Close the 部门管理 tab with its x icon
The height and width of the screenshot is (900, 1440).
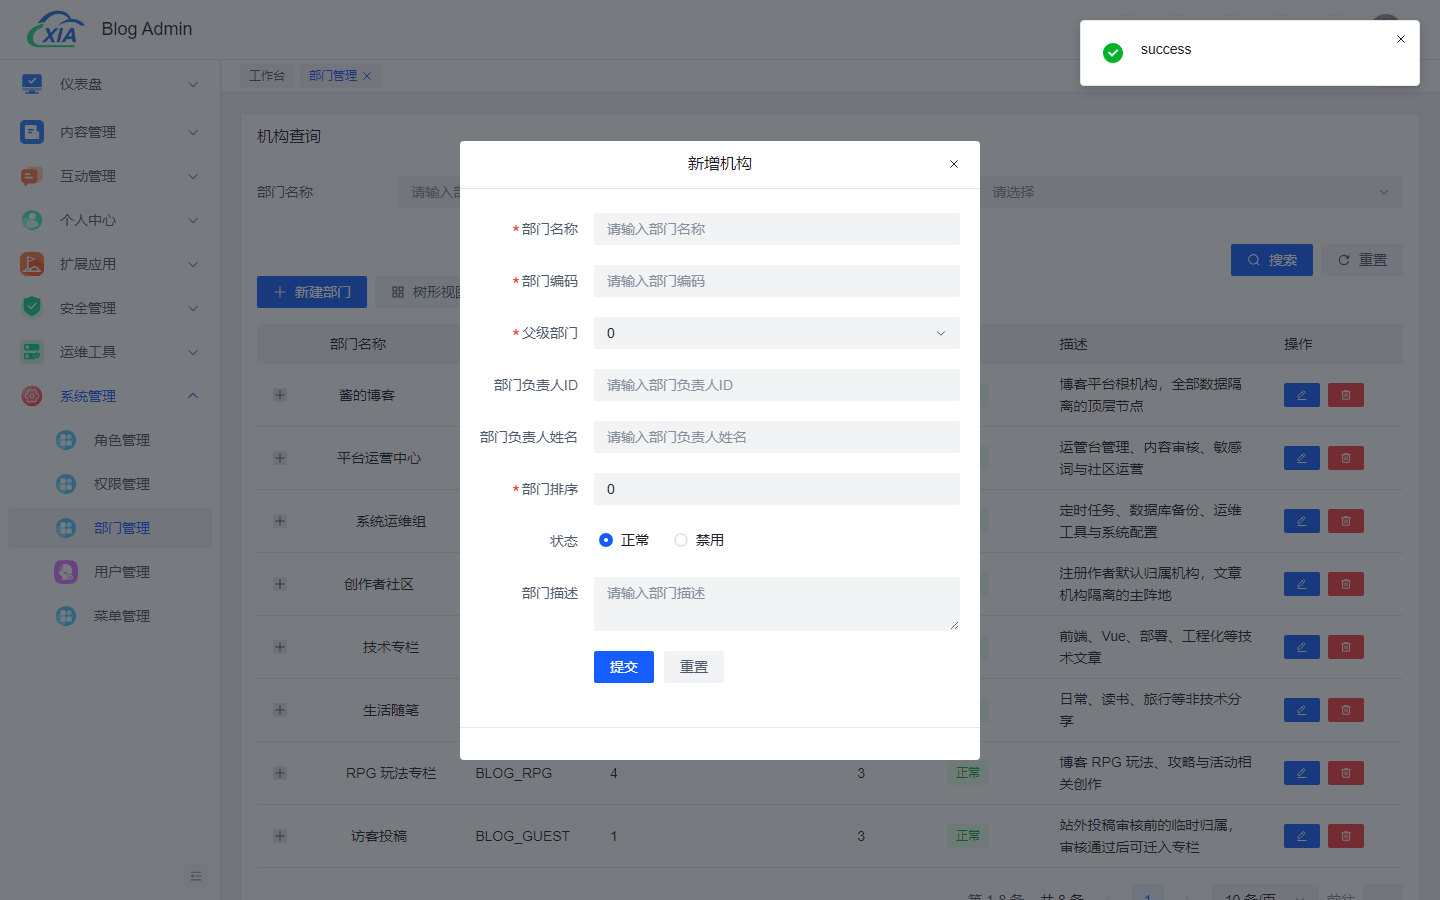(367, 76)
